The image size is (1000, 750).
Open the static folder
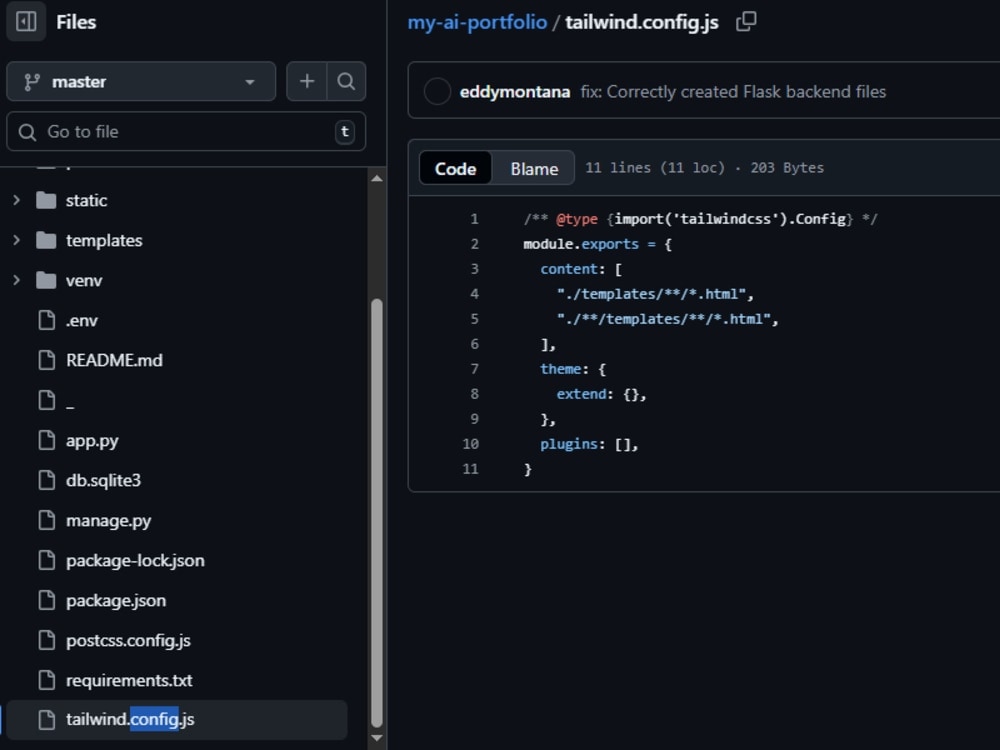click(x=86, y=200)
